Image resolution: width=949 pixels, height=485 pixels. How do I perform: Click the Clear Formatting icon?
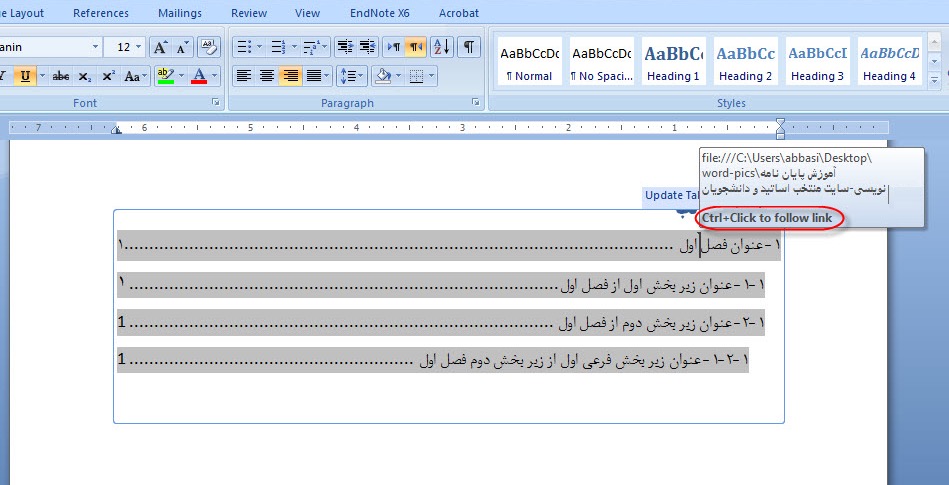(x=209, y=47)
